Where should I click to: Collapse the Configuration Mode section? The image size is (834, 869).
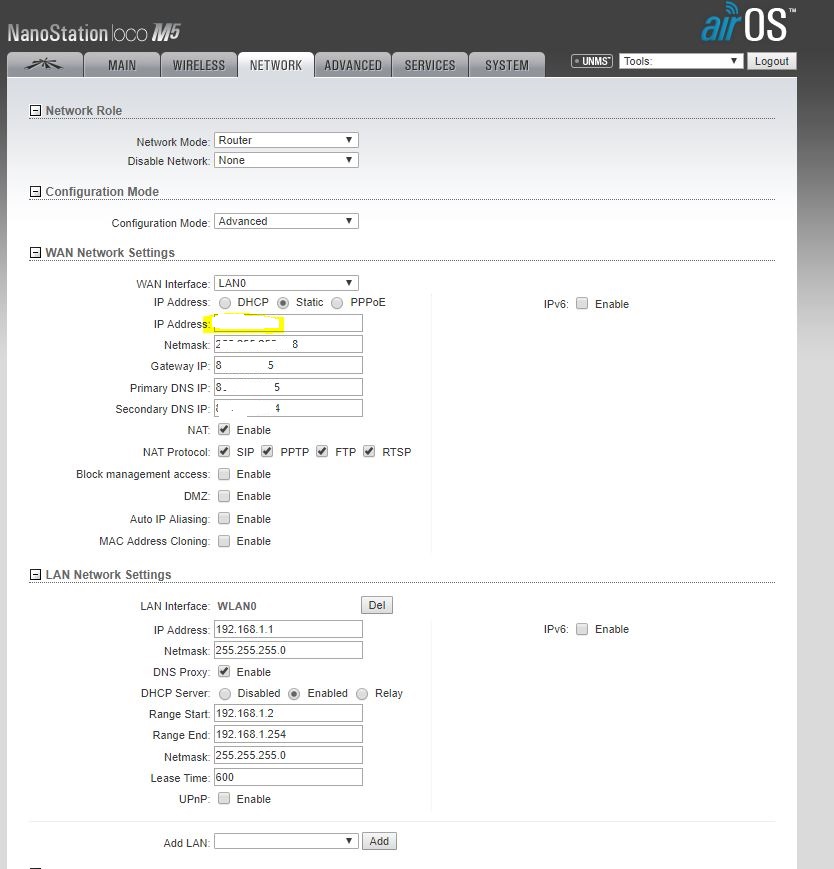35,192
